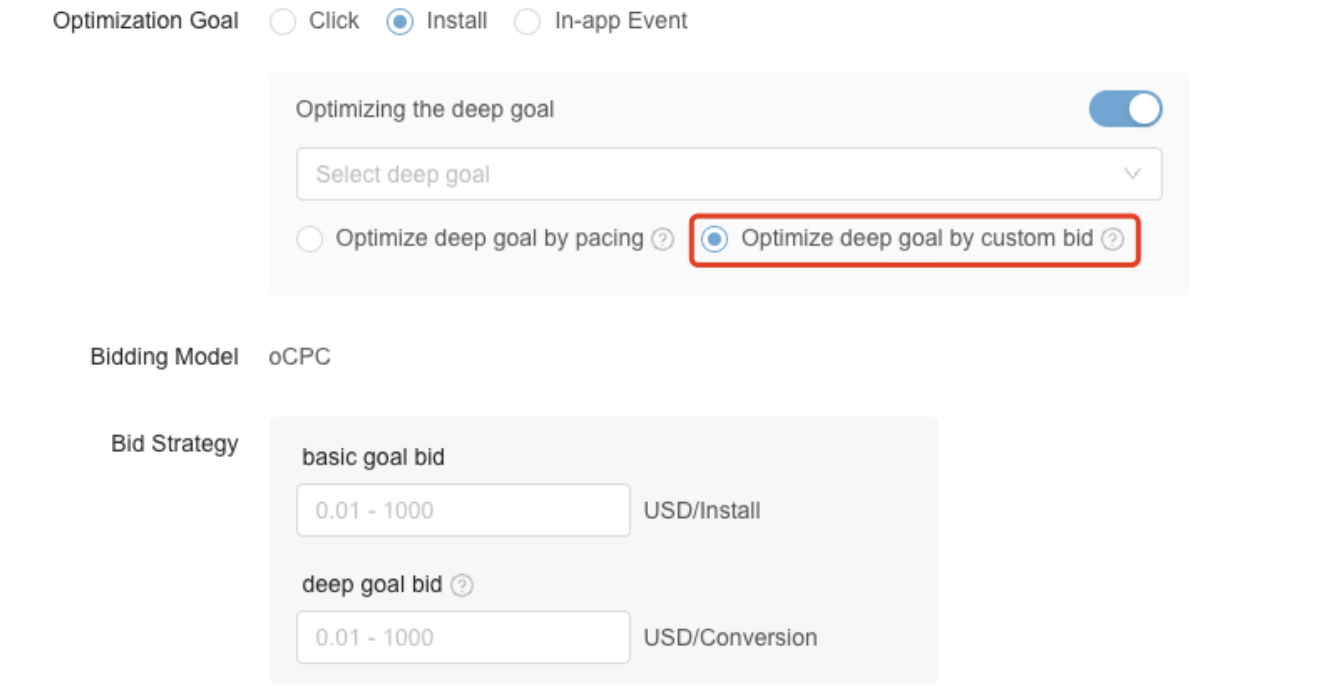Click the Bidding Model section label

pos(164,357)
